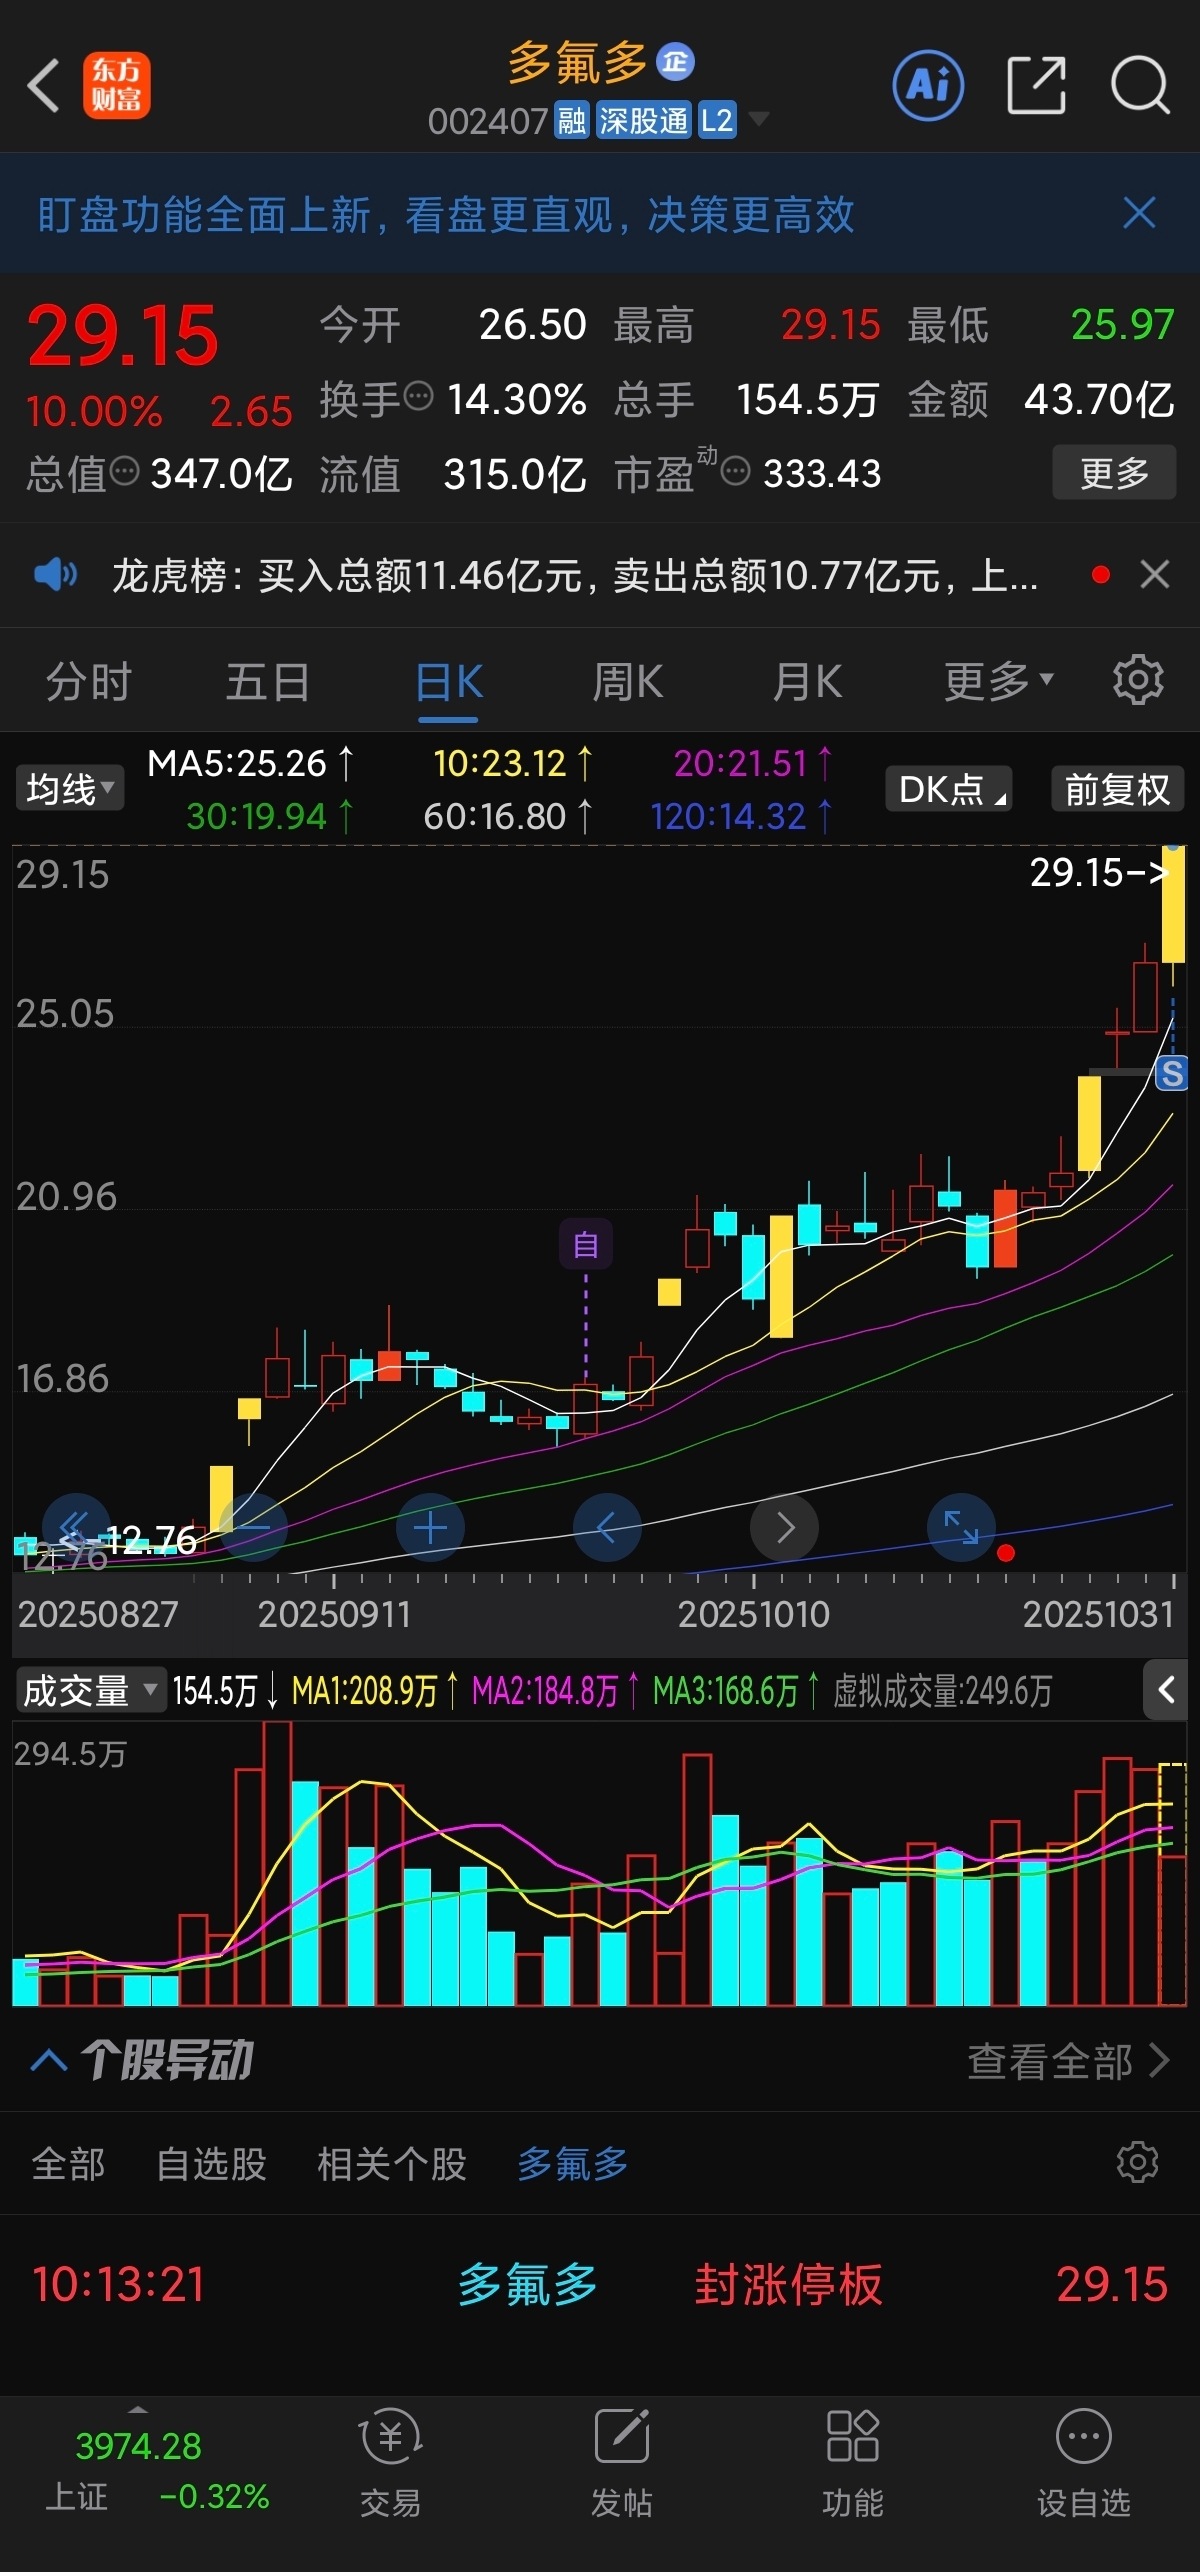Select the 全部 filter in 个股异动
The image size is (1200, 2572).
click(68, 2165)
